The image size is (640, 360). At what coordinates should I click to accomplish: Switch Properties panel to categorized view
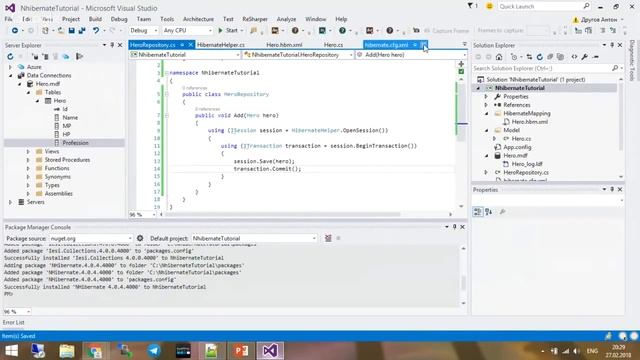pos(478,211)
